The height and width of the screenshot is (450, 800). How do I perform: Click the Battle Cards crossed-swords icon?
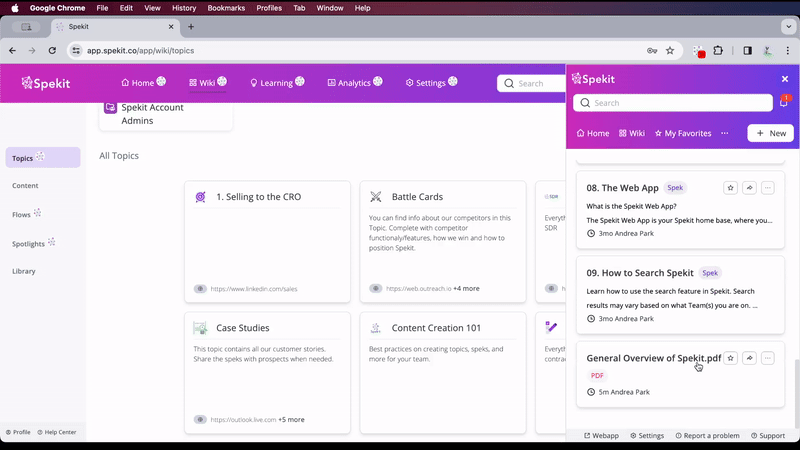(376, 196)
